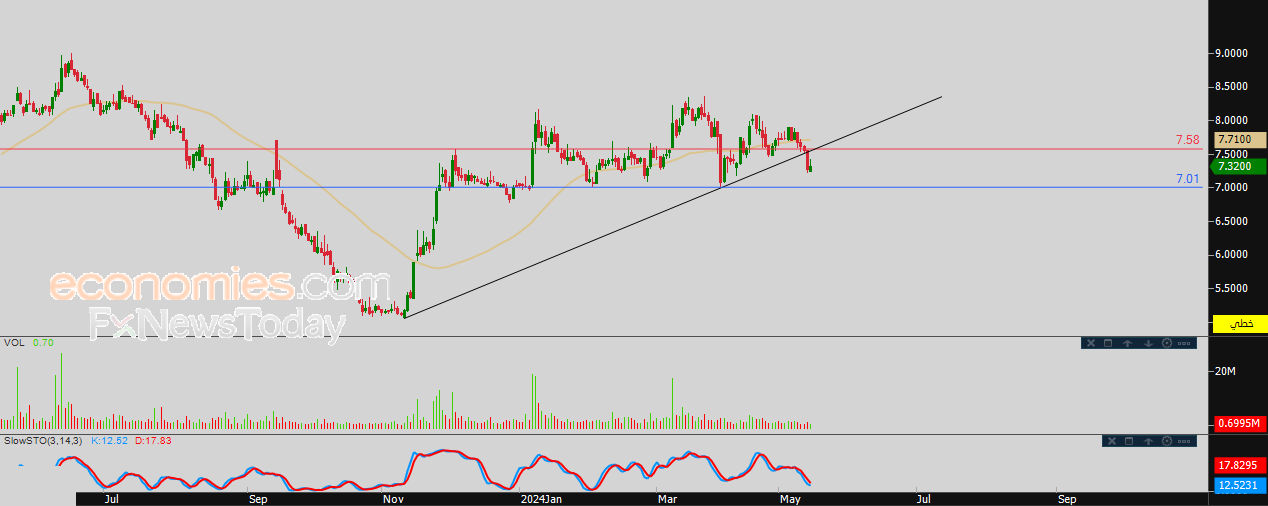Screen dimensions: 1268x506
Task: Maximize the VOL indicator panel
Action: [1108, 343]
